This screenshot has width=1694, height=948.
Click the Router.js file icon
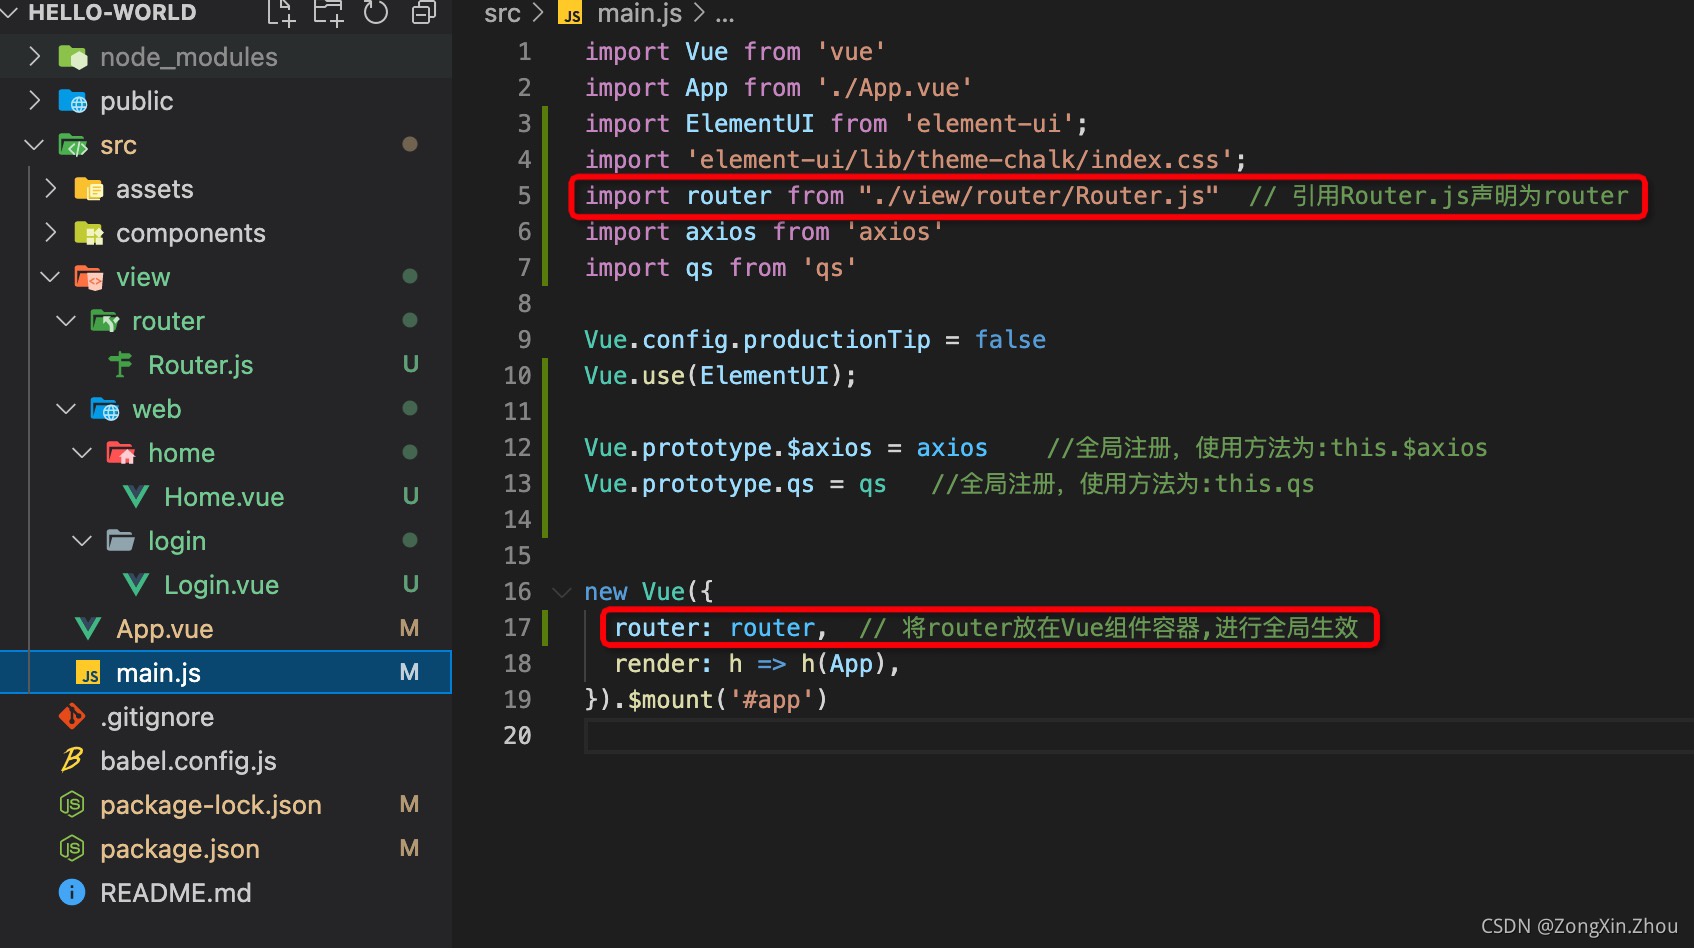(x=121, y=365)
